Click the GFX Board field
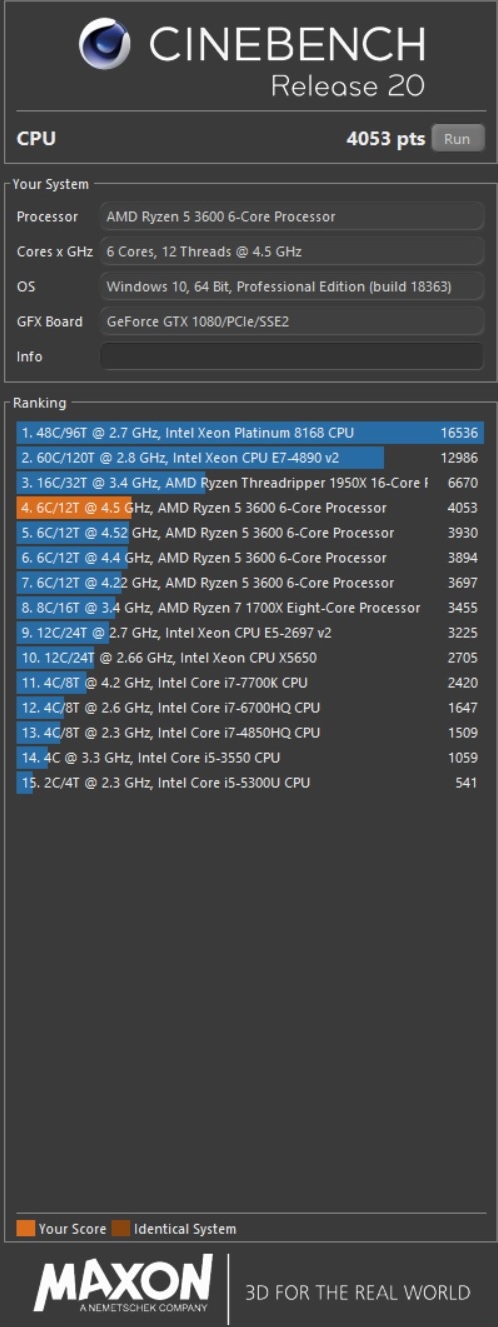498x1327 pixels. point(292,321)
